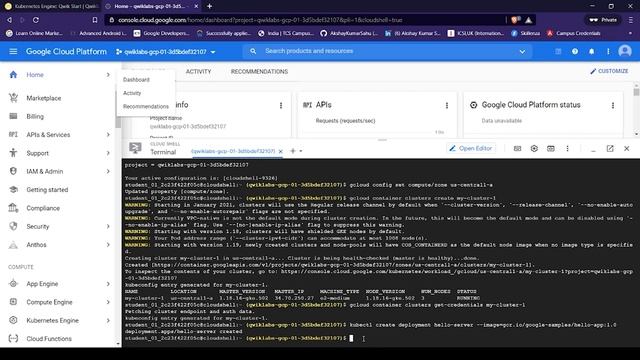Expand the Anthos submenu chevron
This screenshot has height=360, width=640.
pyautogui.click(x=108, y=245)
